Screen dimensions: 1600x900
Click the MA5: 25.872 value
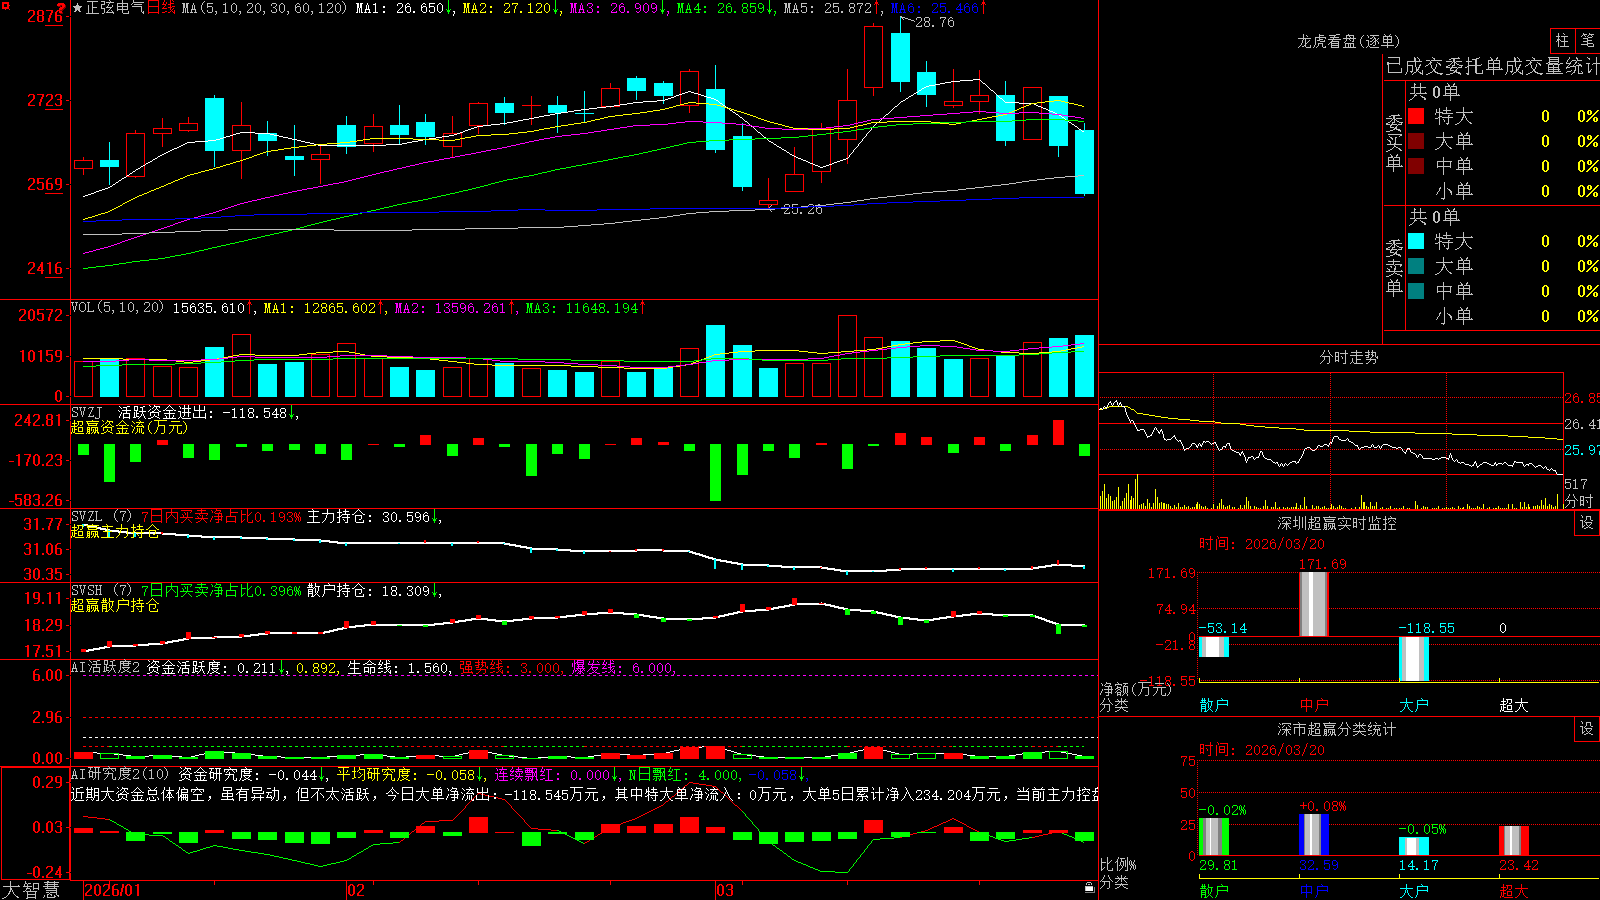point(833,8)
